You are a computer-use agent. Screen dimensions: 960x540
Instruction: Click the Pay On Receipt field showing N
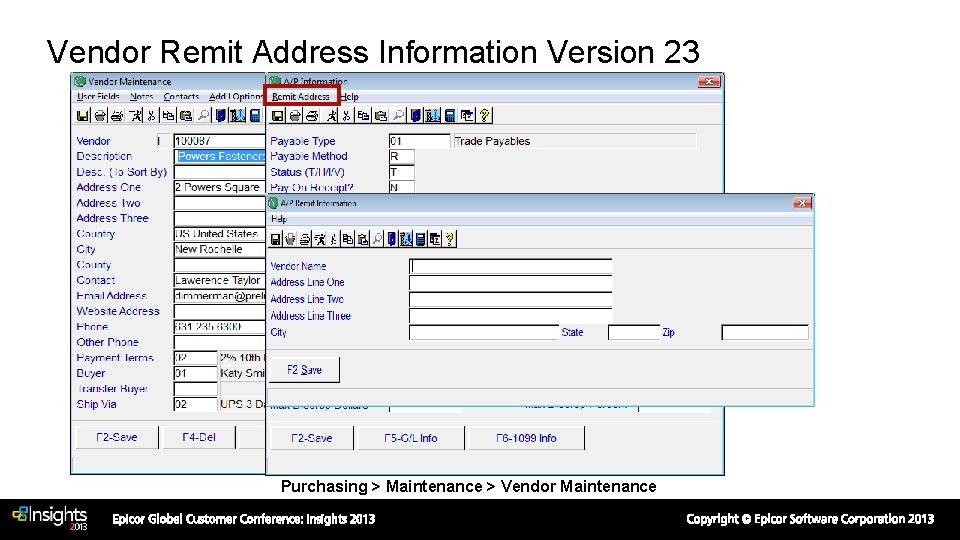coord(402,187)
